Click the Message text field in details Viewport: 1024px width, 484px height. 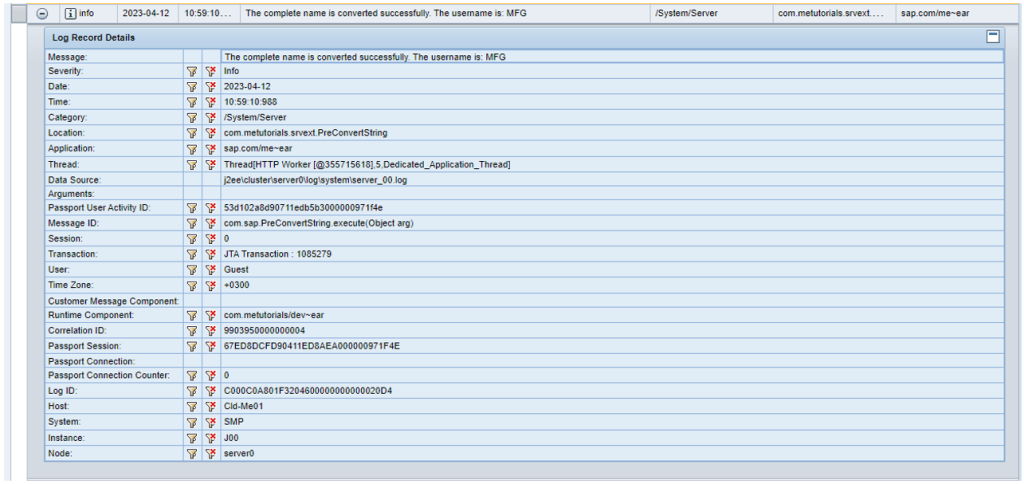point(612,57)
